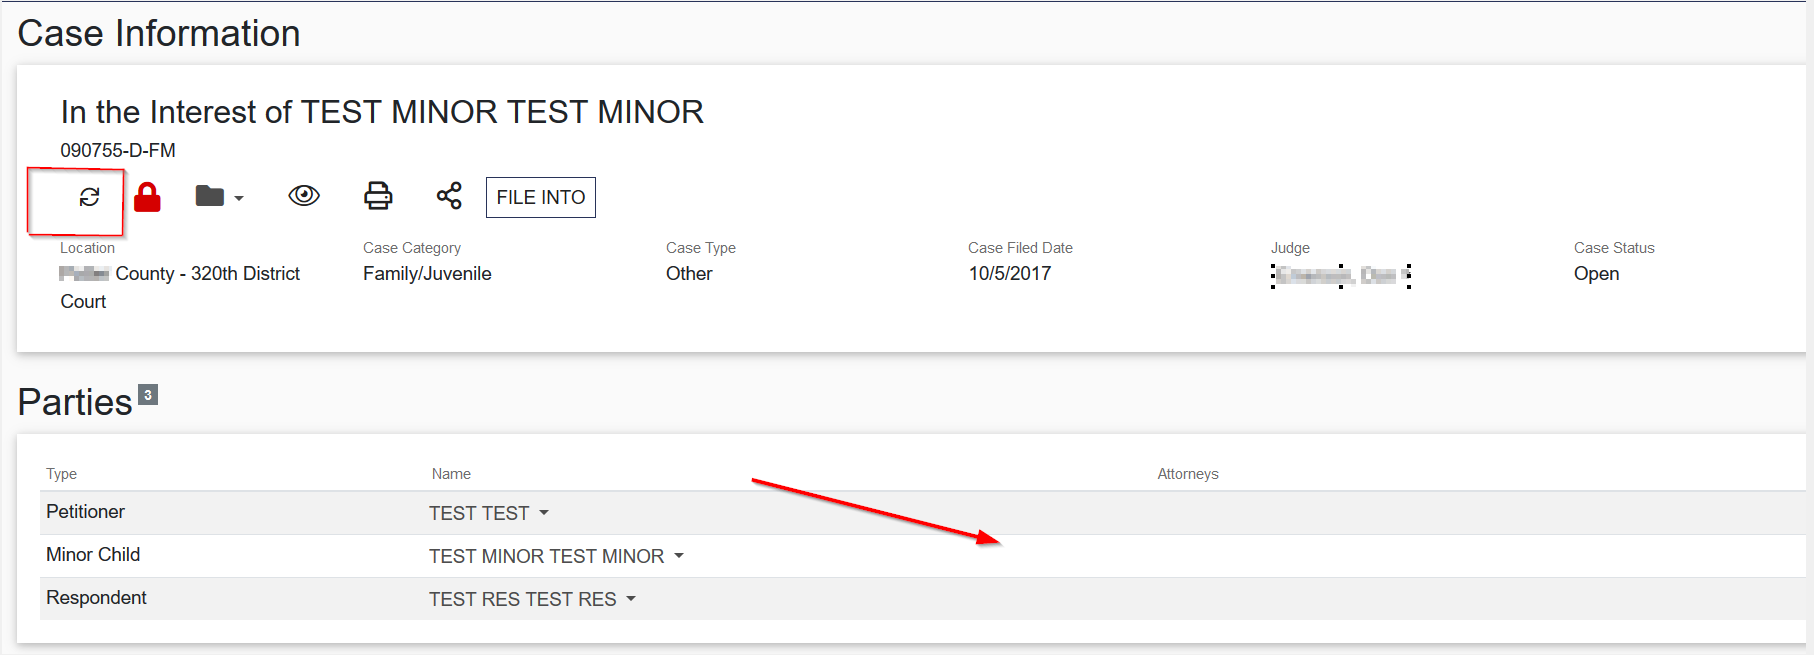
Task: Click case number 090755-D-FM
Action: click(118, 150)
